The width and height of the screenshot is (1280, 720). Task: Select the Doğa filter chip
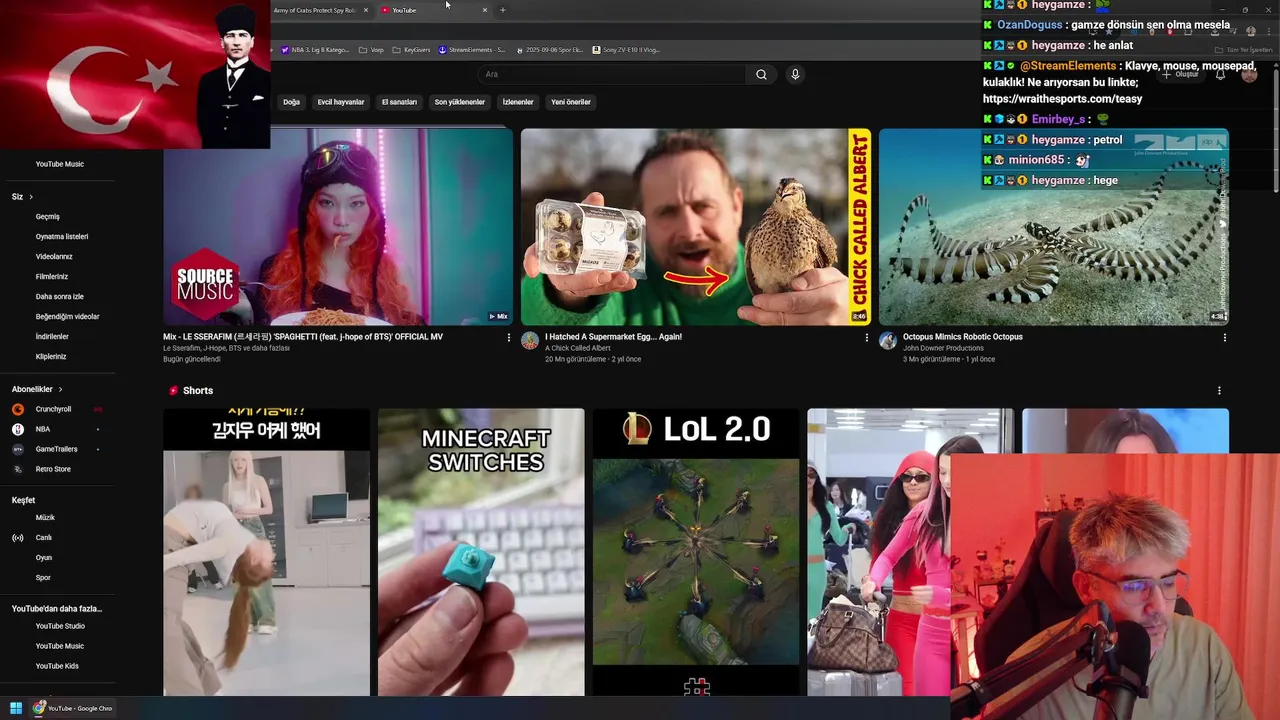[291, 102]
